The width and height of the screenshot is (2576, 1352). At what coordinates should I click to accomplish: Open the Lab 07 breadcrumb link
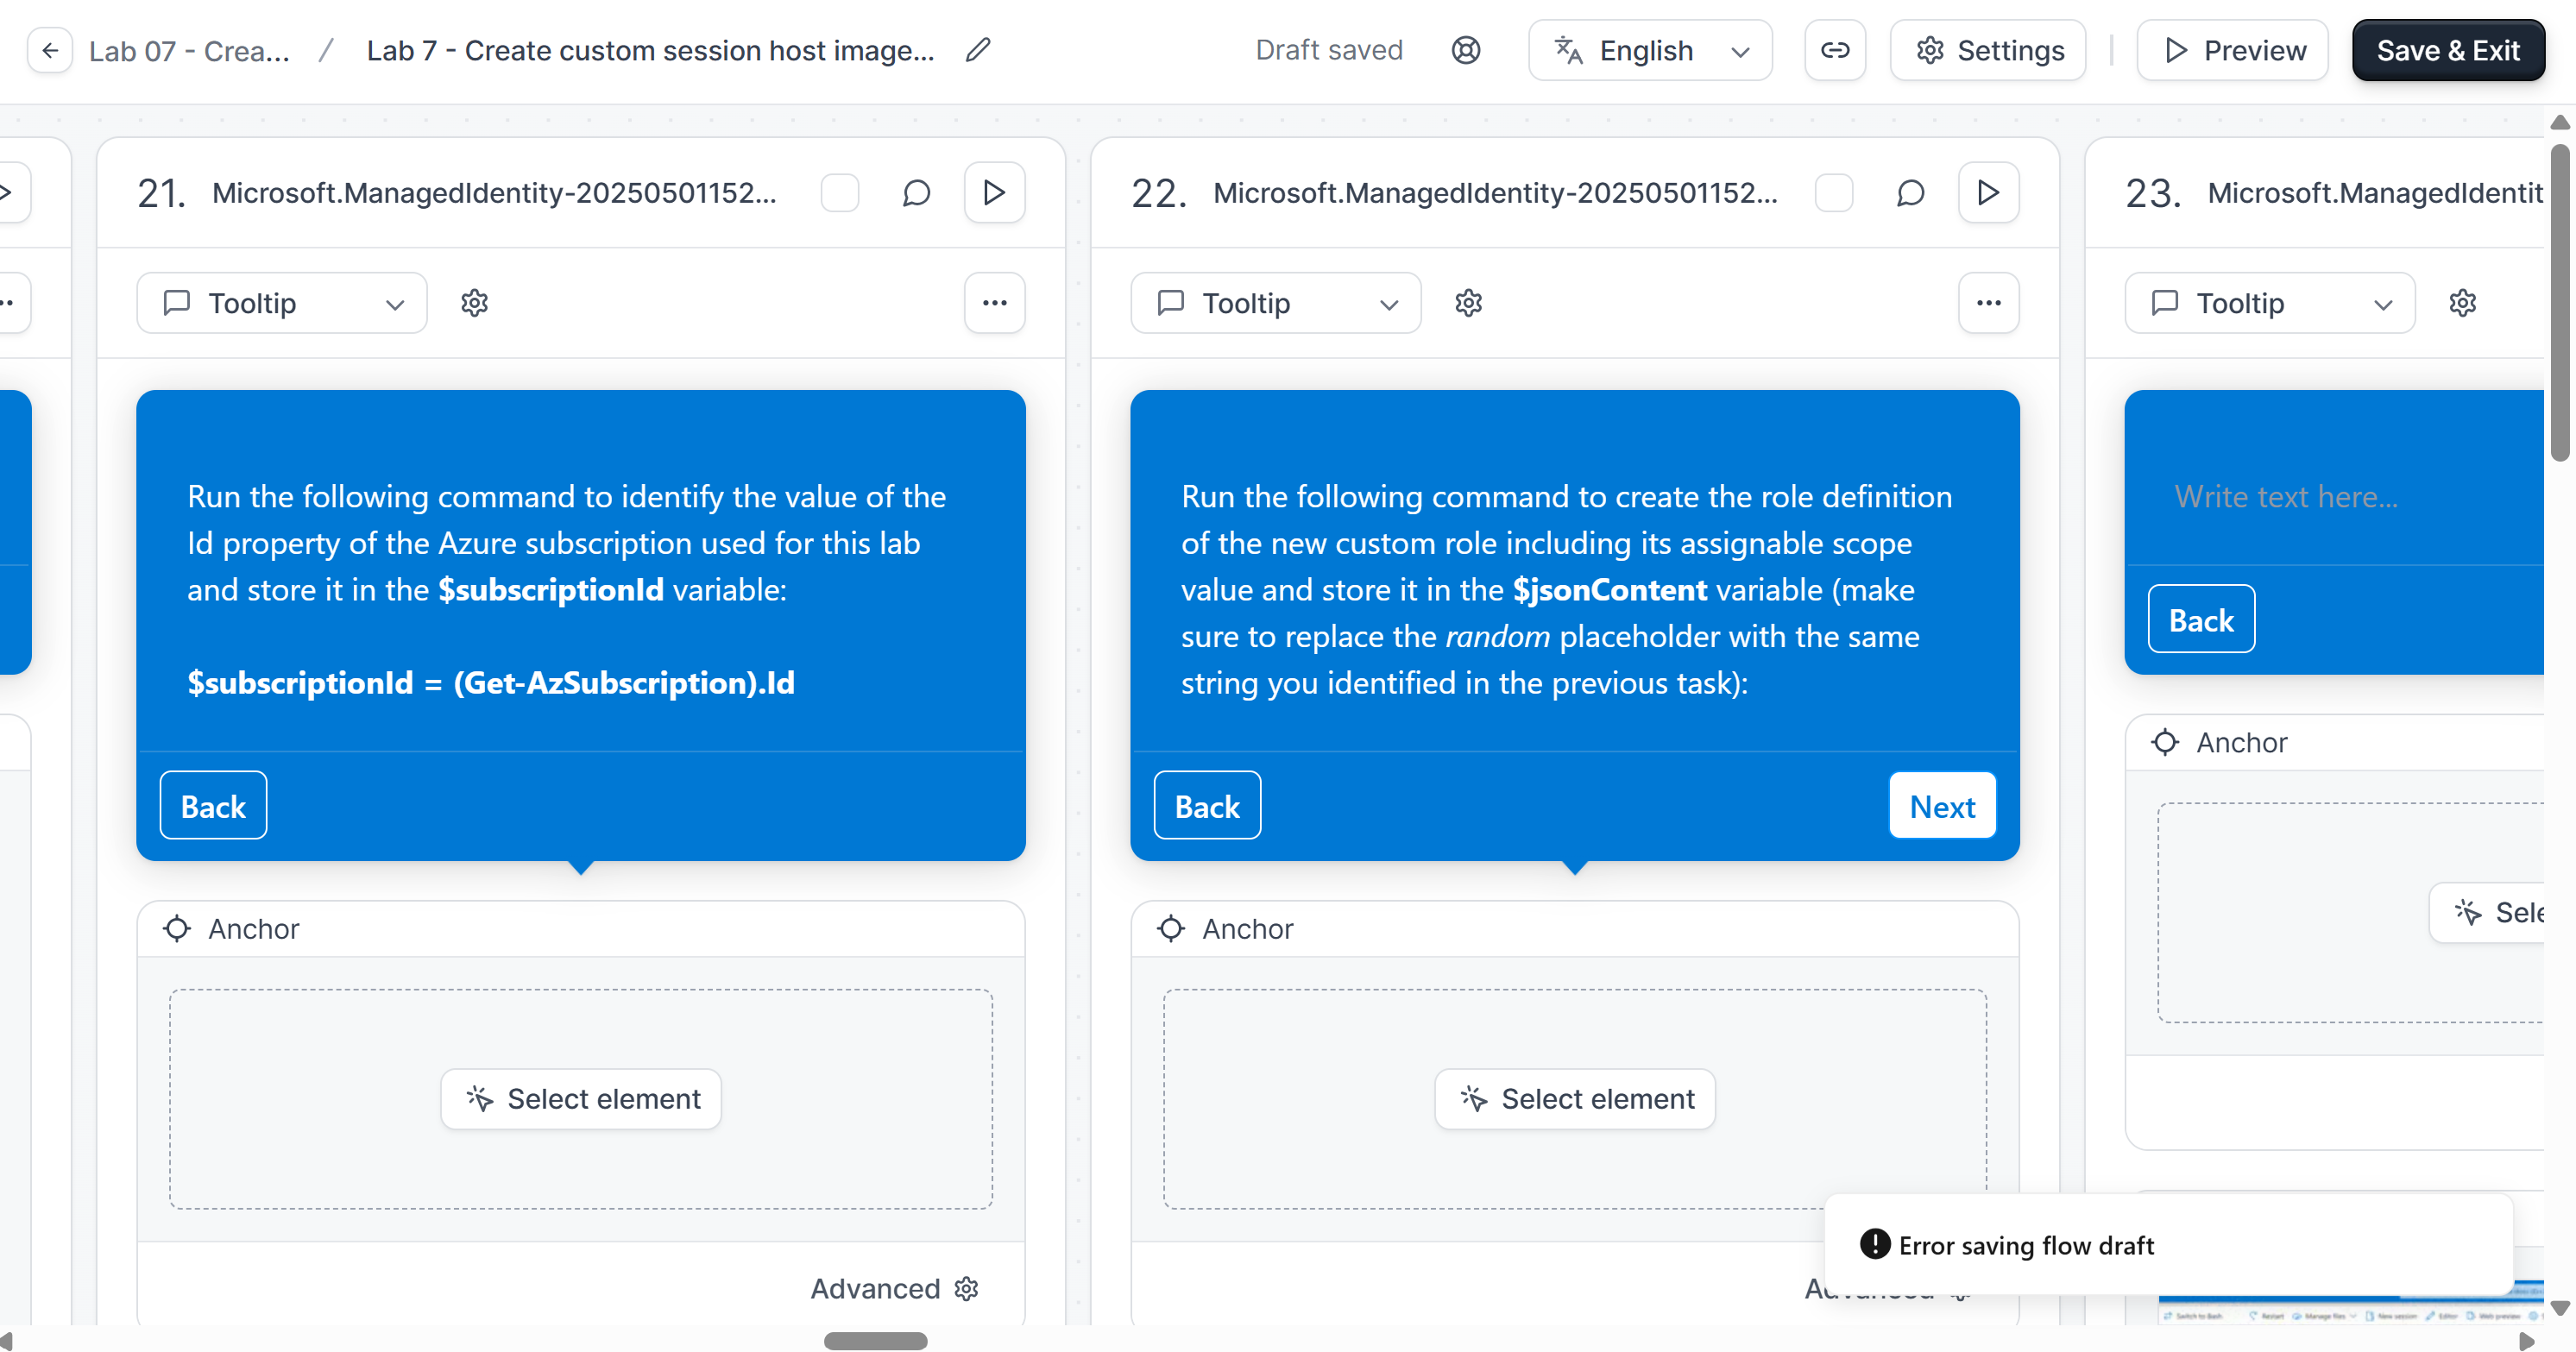(x=189, y=50)
